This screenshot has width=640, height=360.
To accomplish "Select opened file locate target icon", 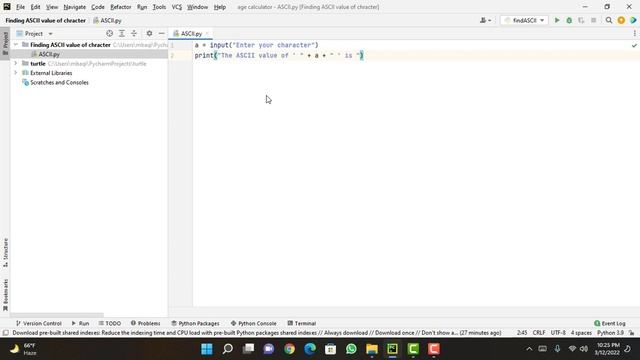I will (x=109, y=33).
